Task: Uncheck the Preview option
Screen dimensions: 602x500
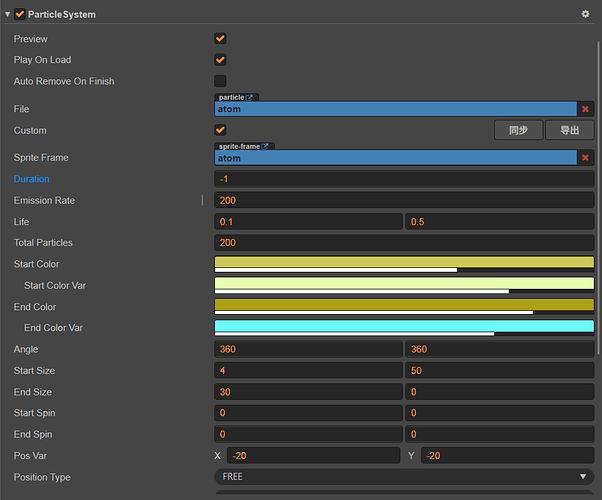Action: pos(220,39)
